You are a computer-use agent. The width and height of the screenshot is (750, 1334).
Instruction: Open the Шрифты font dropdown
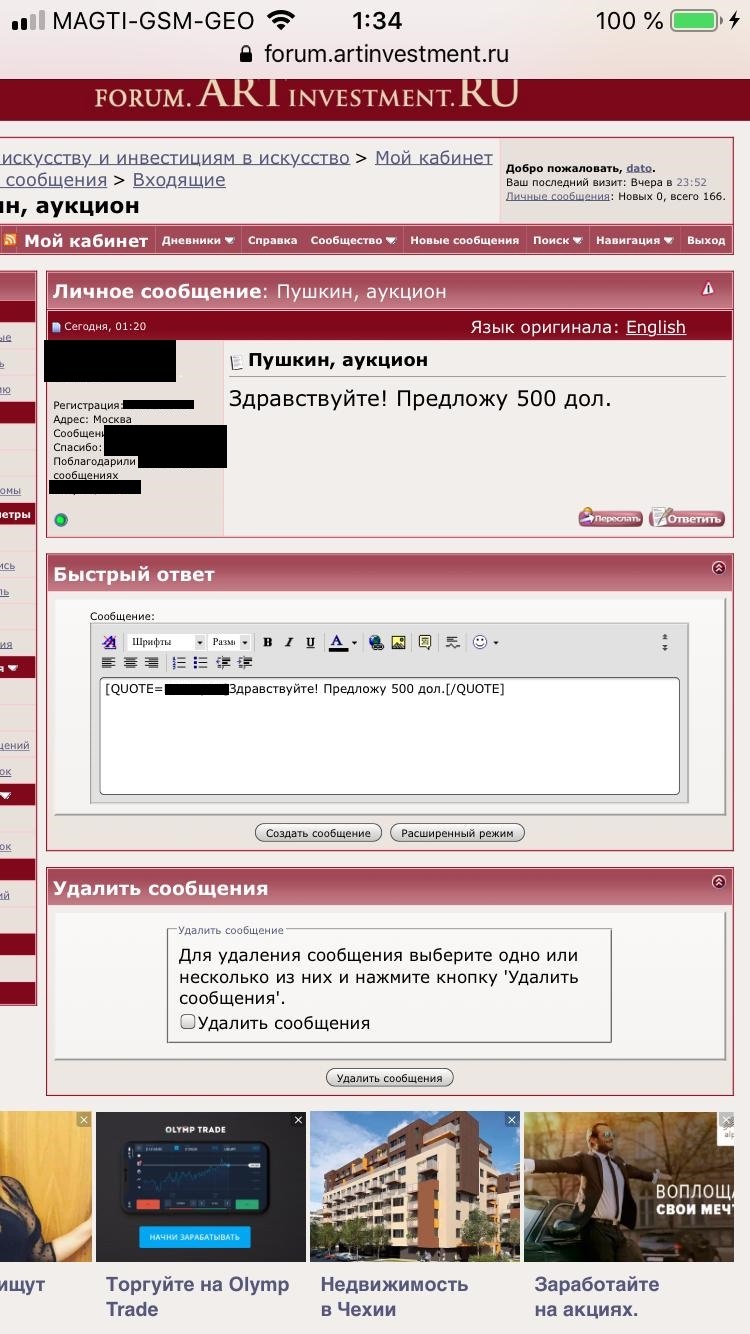pos(167,642)
